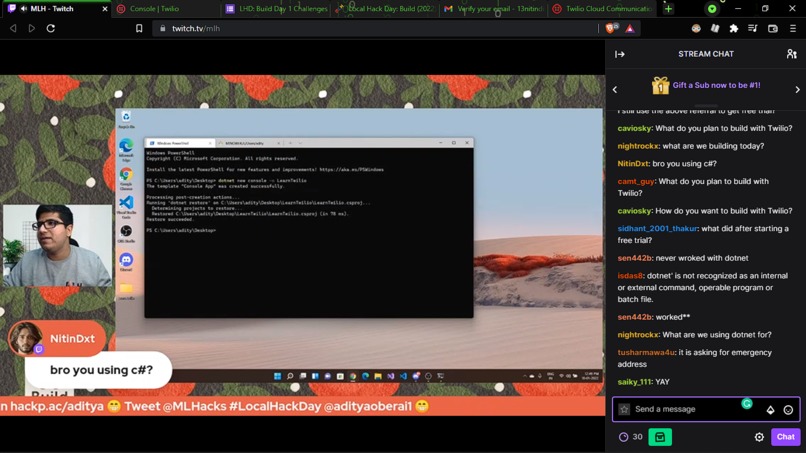Click the star icon in message box
Image resolution: width=806 pixels, height=453 pixels.
(x=624, y=409)
